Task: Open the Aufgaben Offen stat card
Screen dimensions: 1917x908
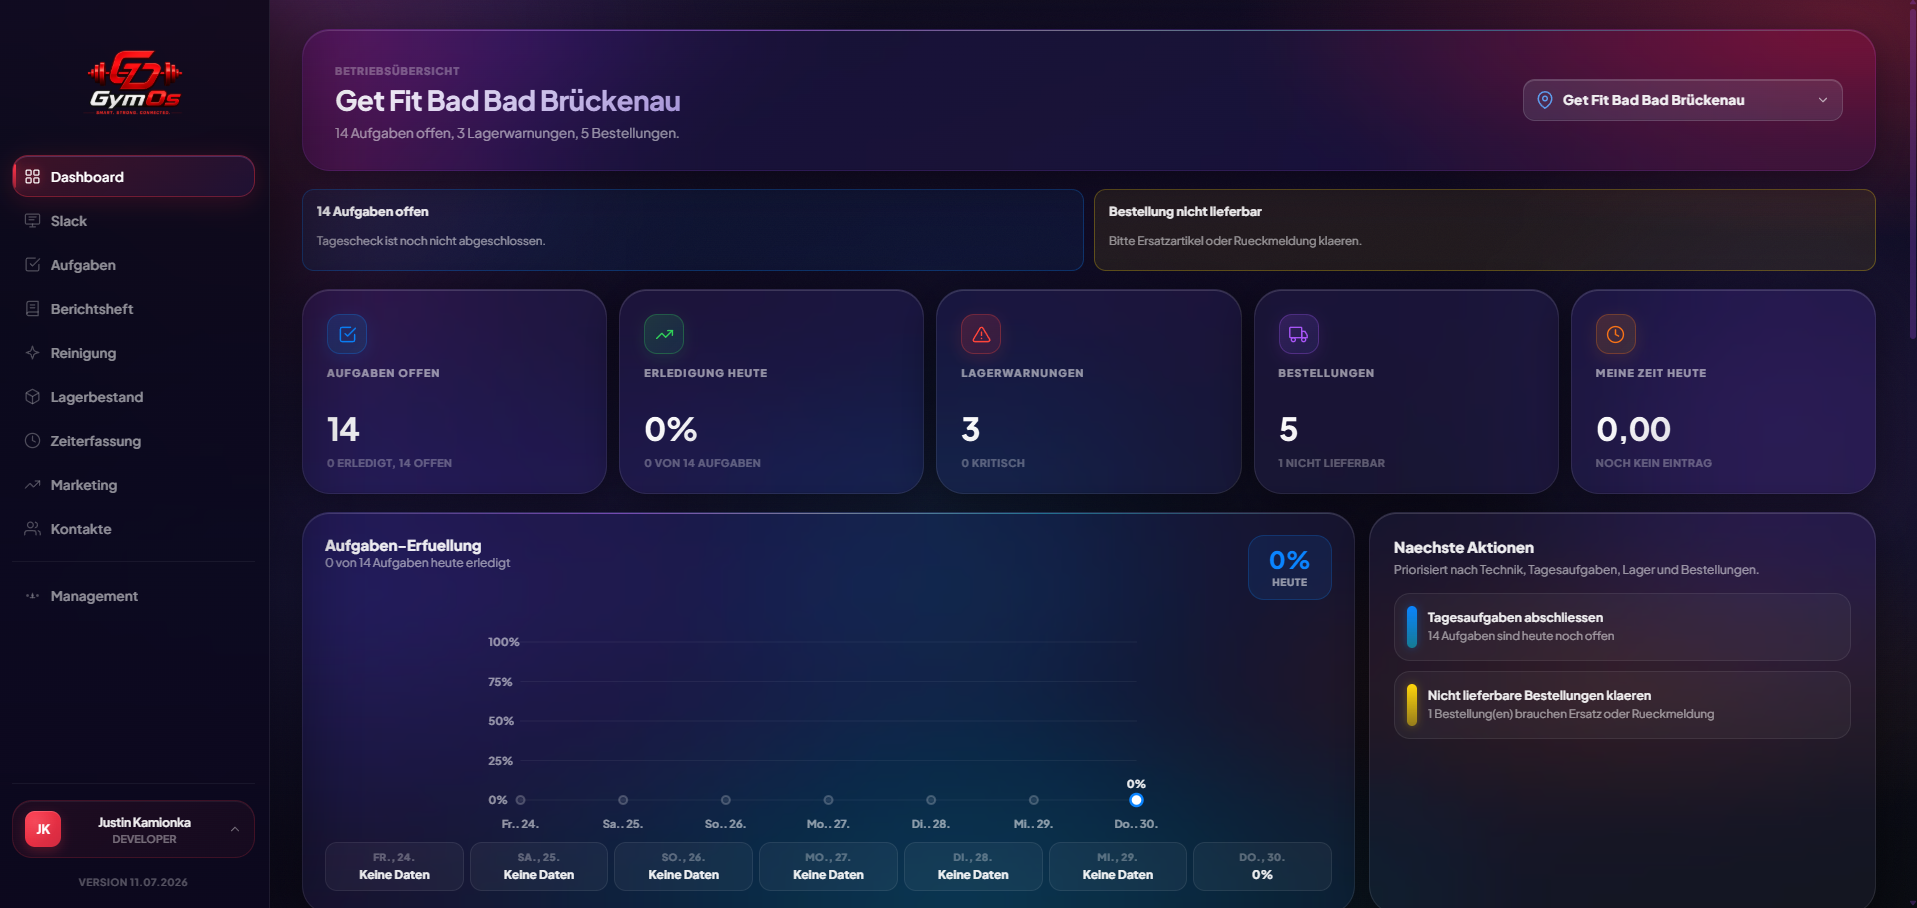Action: 454,392
